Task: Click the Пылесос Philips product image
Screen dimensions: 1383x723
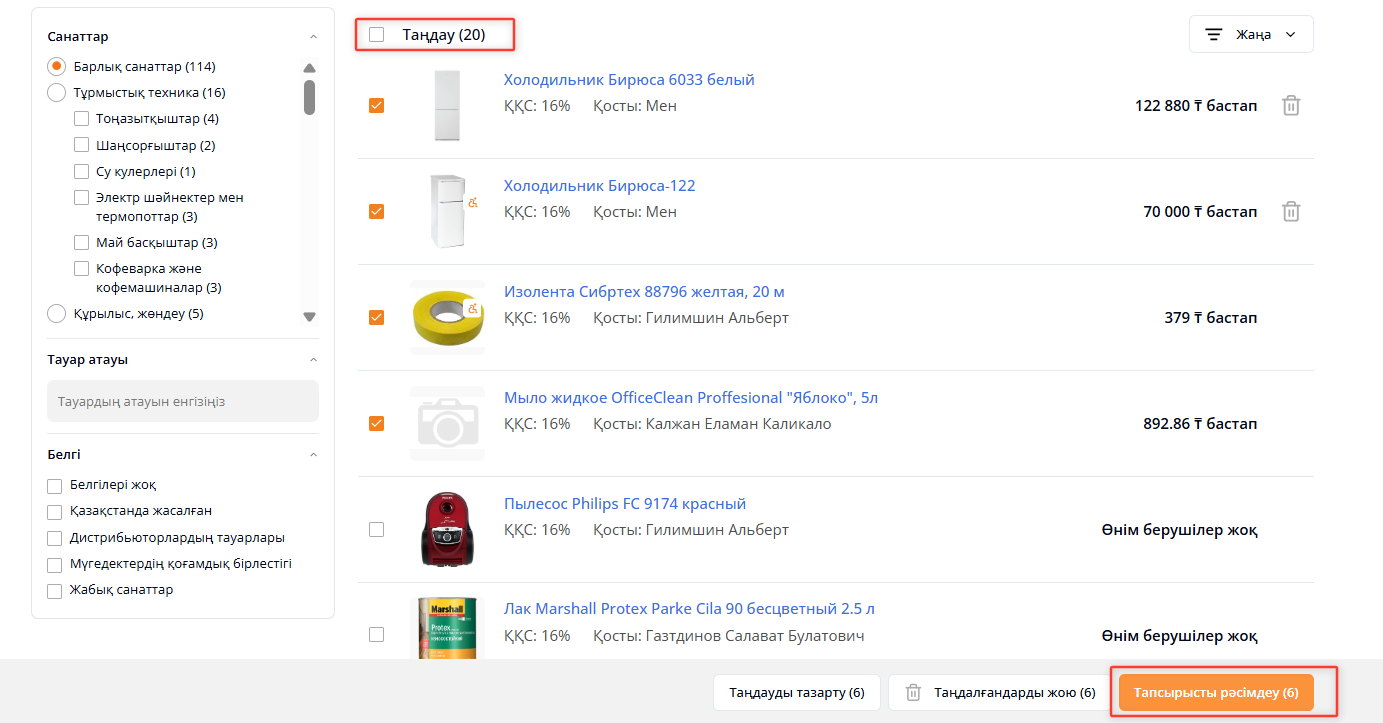Action: pos(447,529)
